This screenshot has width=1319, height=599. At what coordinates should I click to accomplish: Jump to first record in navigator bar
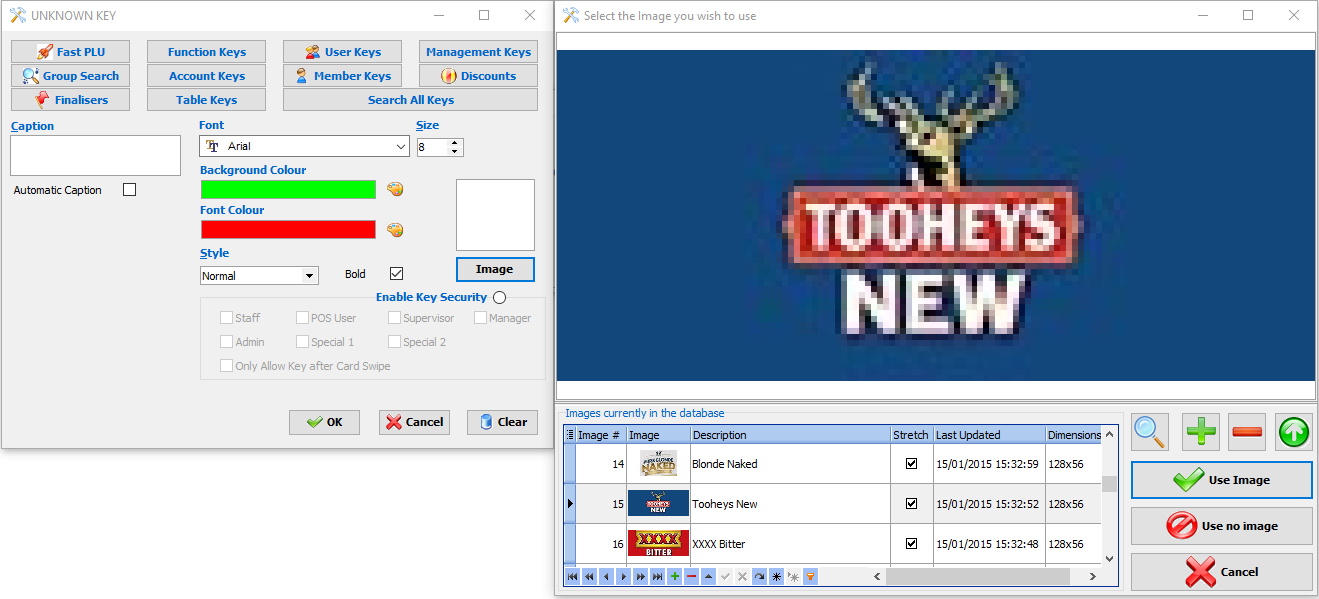coord(572,577)
